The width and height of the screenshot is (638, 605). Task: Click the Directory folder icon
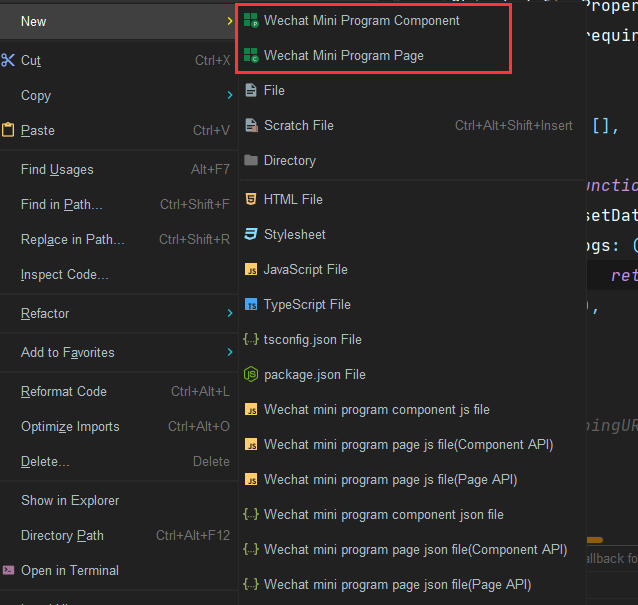[x=251, y=160]
